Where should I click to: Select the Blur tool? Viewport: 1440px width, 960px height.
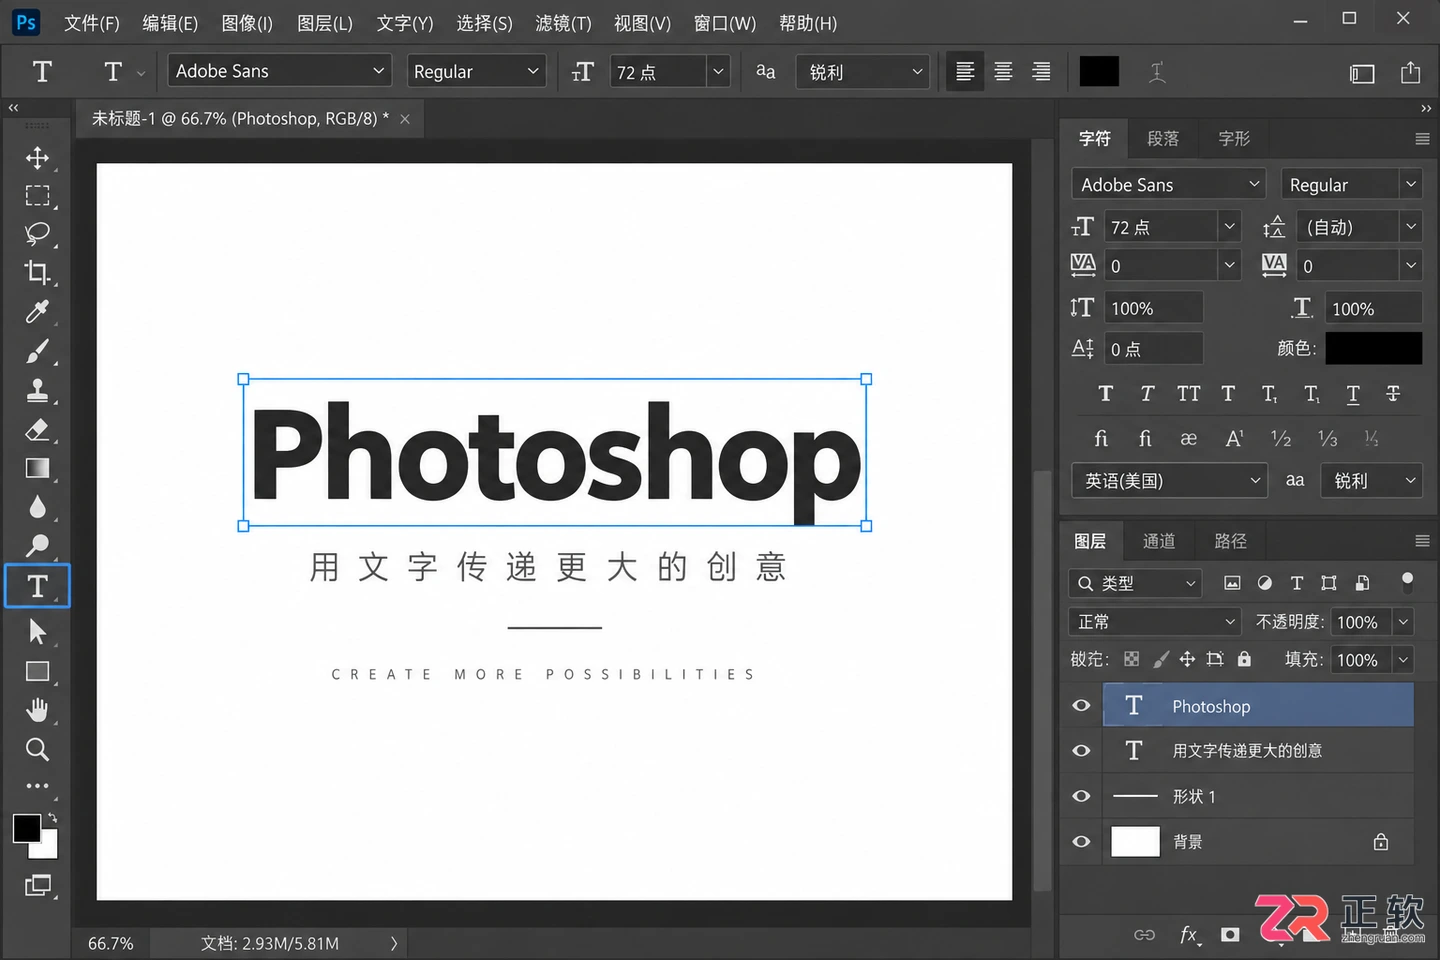coord(37,507)
